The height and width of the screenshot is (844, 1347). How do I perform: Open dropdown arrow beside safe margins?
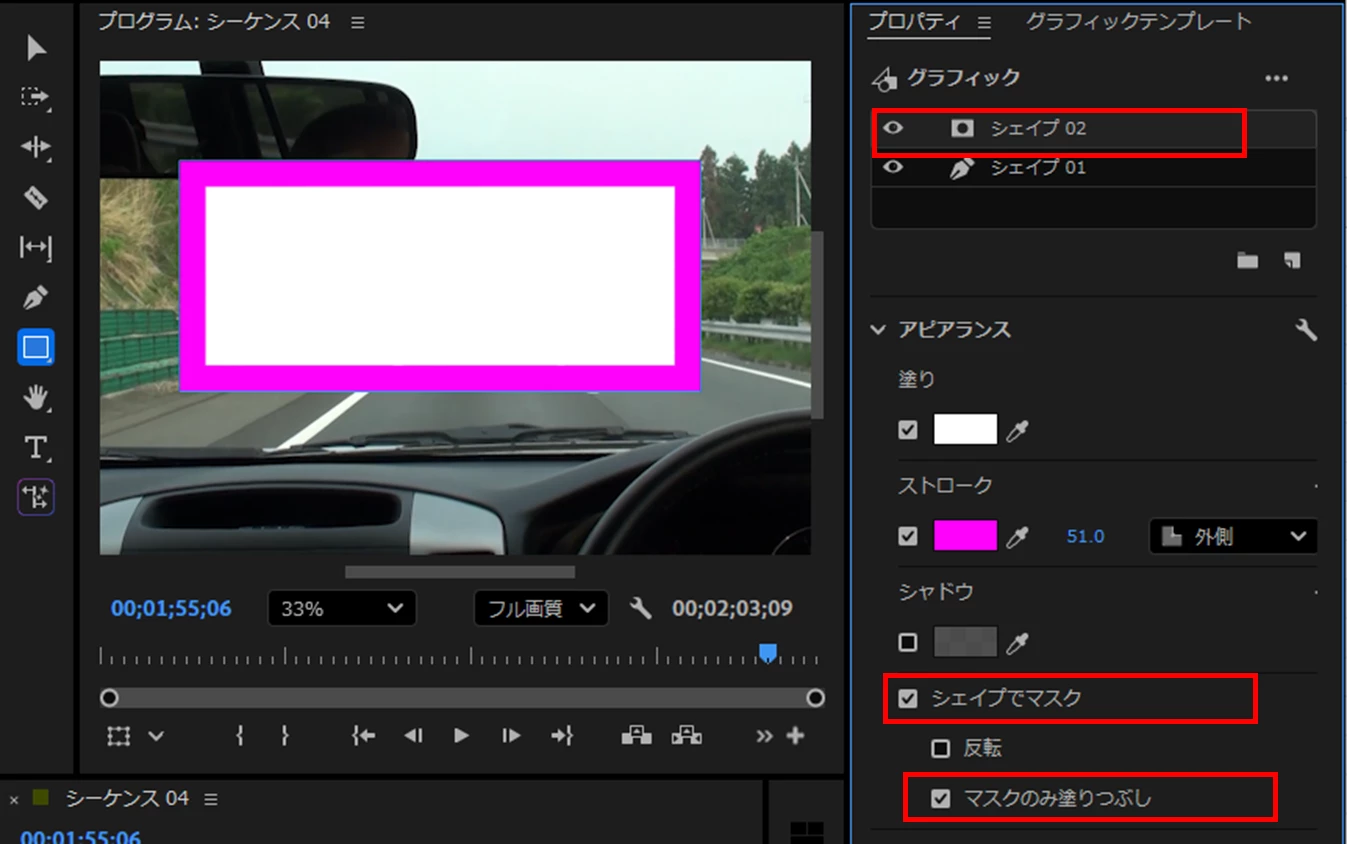(156, 736)
